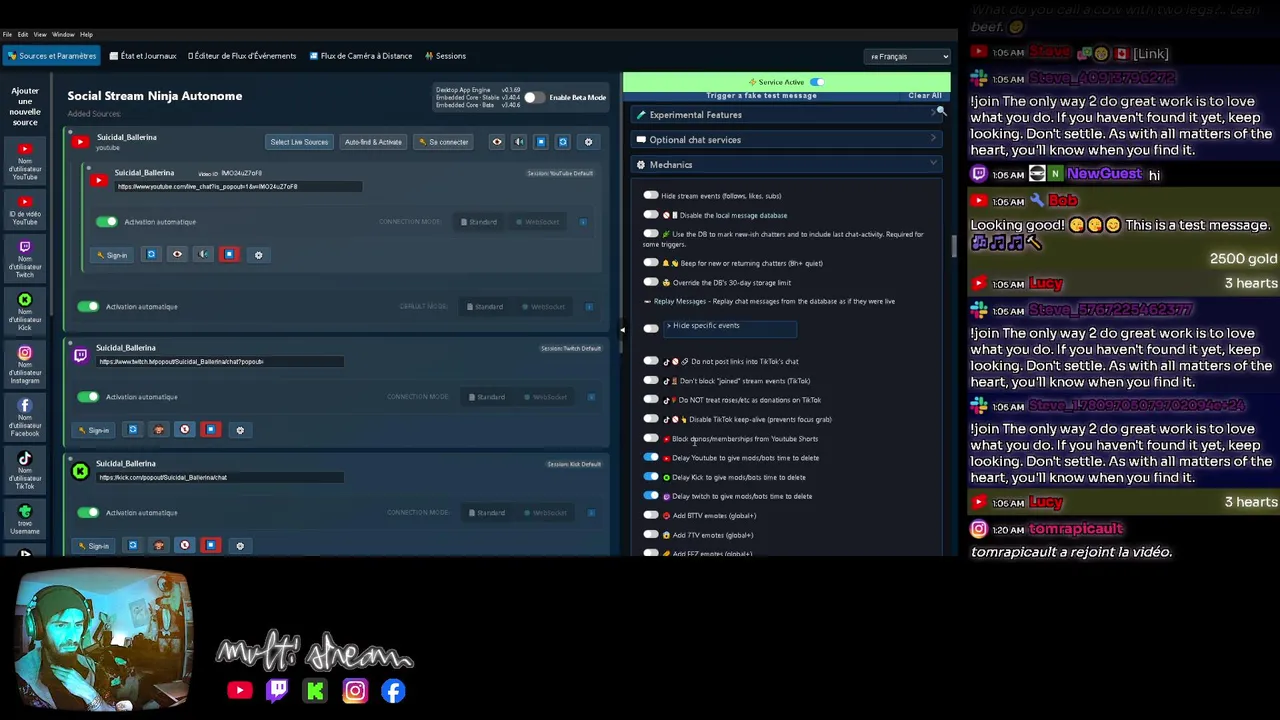Click the refresh icon in the YouTube group header
The height and width of the screenshot is (720, 1280).
[x=563, y=142]
